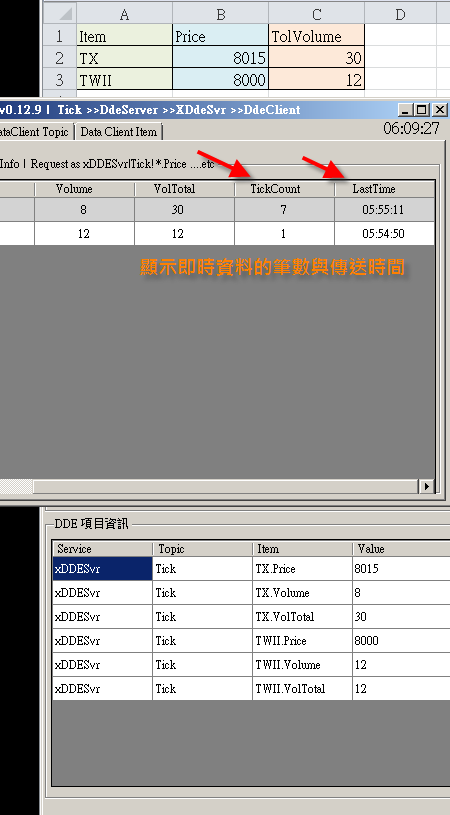
Task: Click the Value column header
Action: pos(401,549)
